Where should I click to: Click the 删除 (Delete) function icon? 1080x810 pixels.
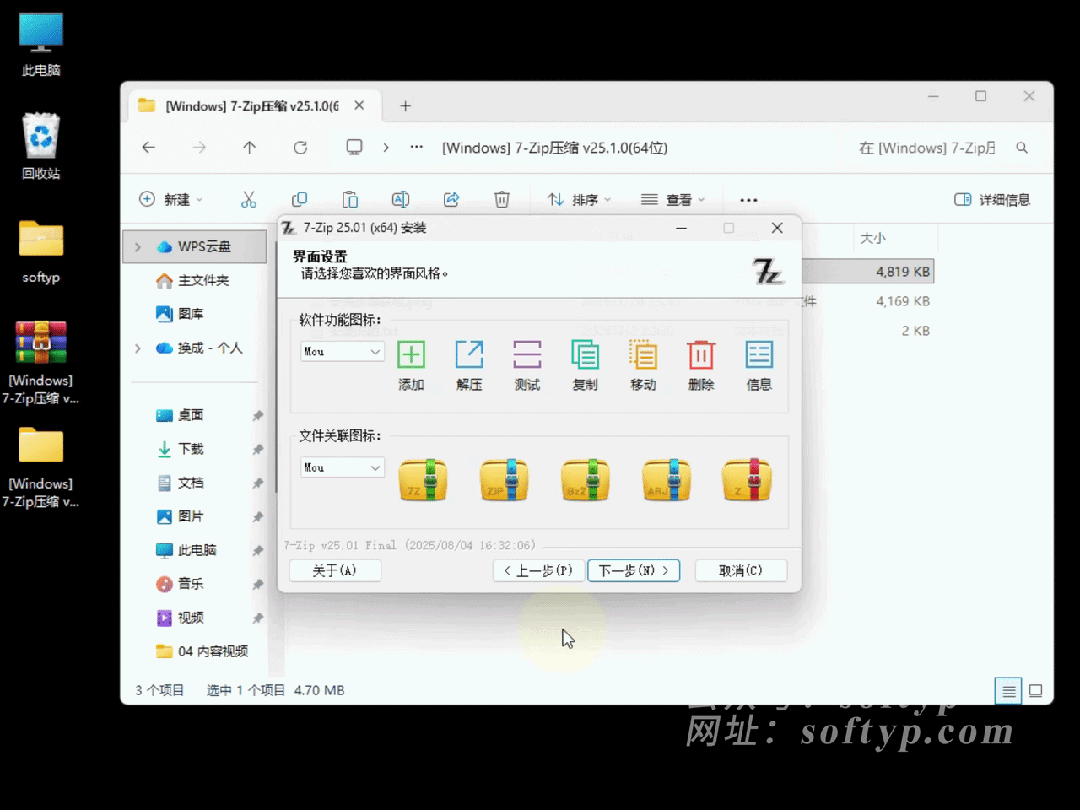(700, 355)
